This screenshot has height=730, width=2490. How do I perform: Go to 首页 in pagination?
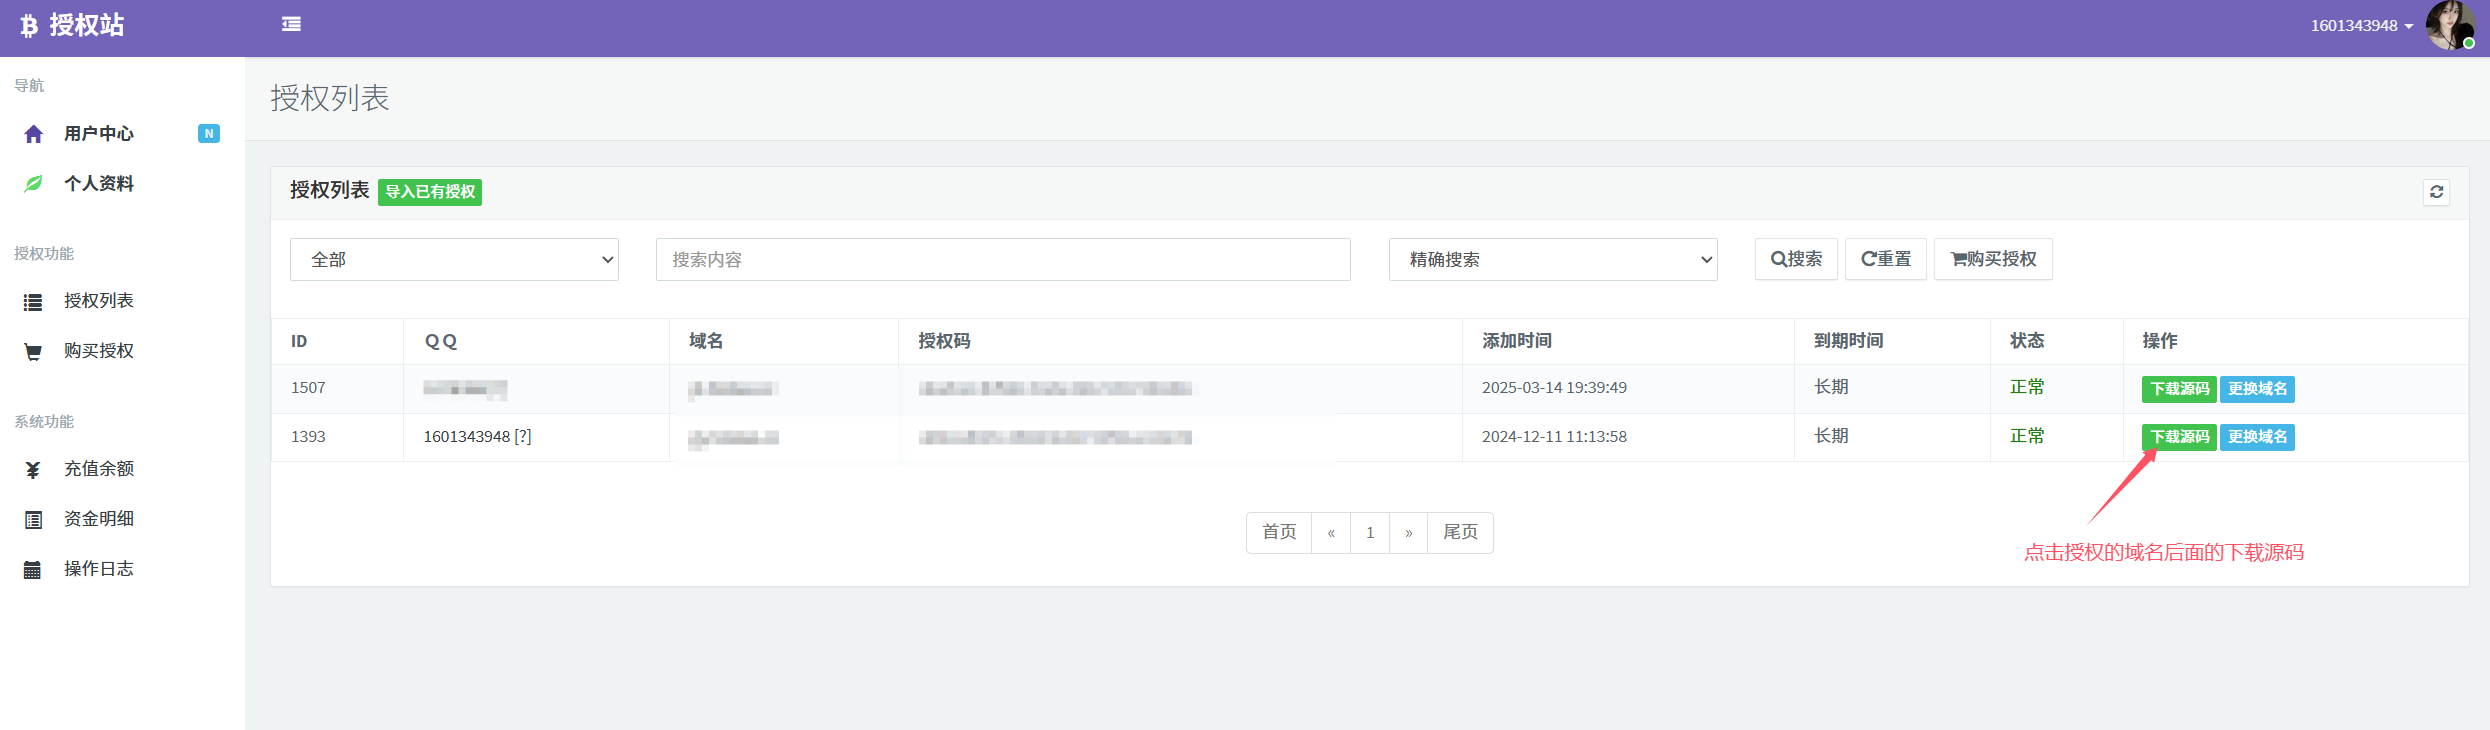point(1279,532)
